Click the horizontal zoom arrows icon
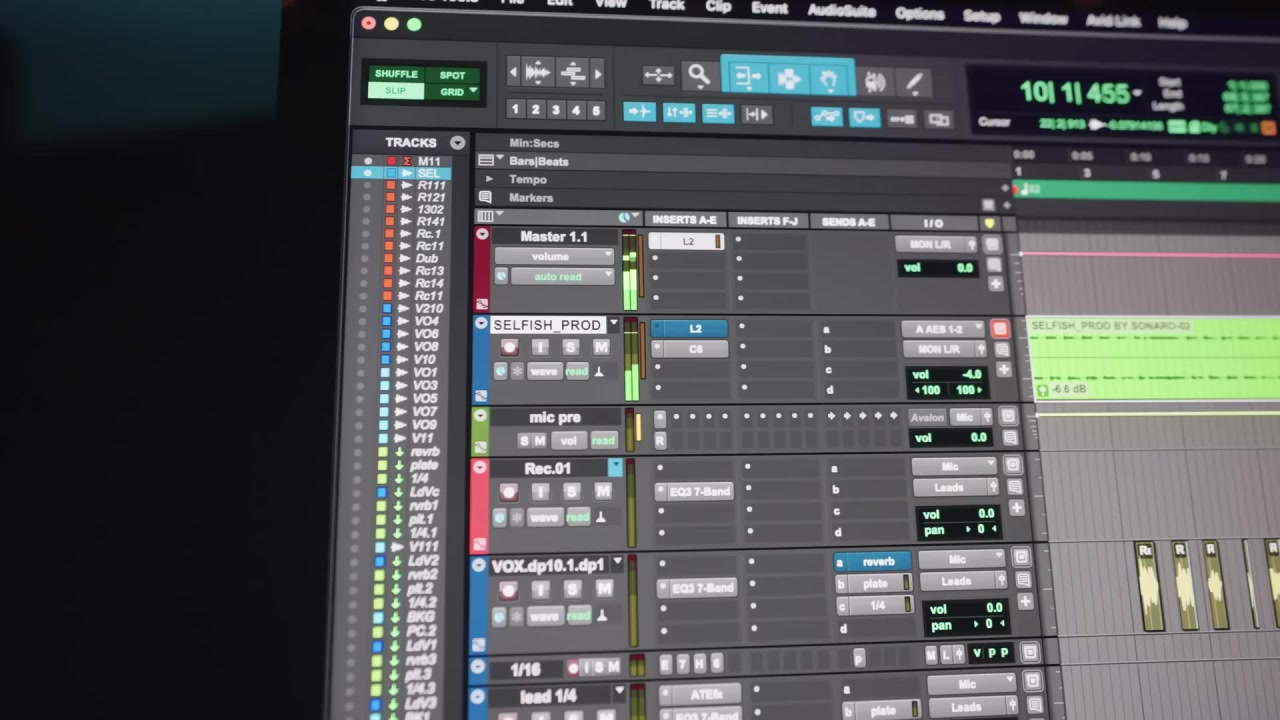 pyautogui.click(x=658, y=75)
